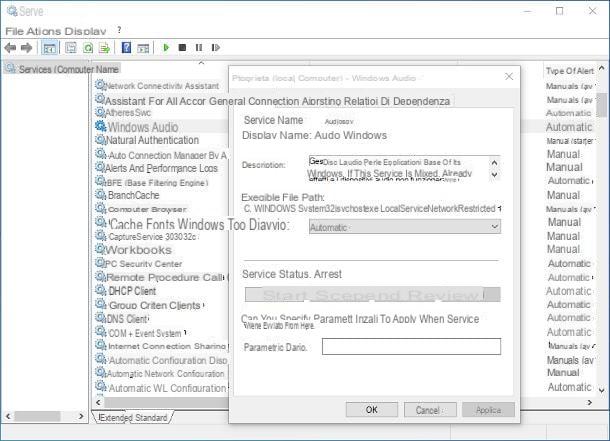The height and width of the screenshot is (441, 610).
Task: Click the gear icon beside AtheresSwc
Action: (x=100, y=112)
